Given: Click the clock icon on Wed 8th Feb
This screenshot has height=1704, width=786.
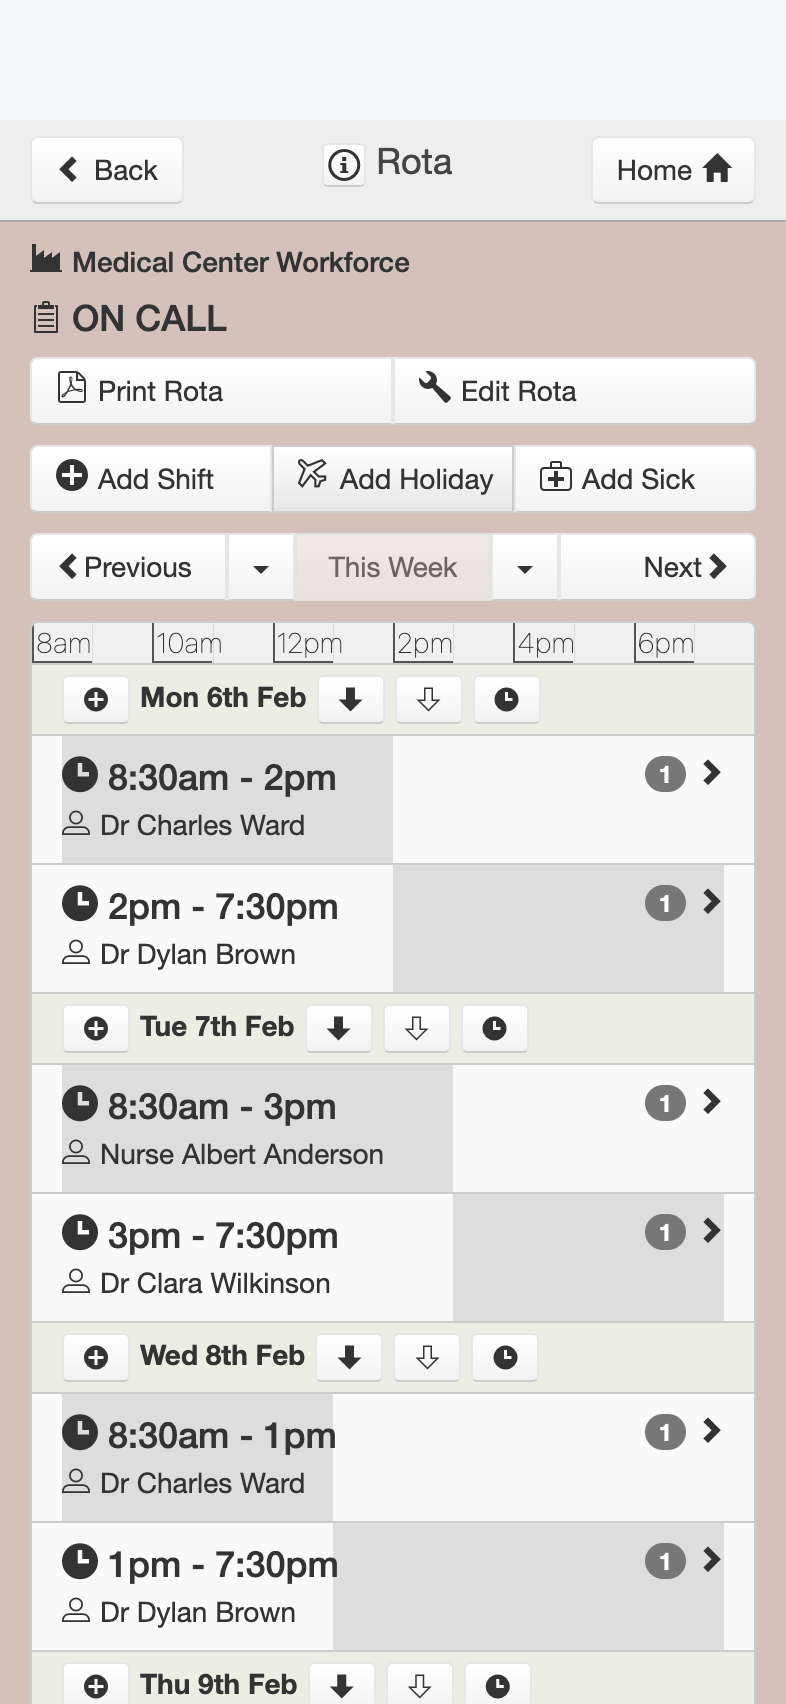Looking at the screenshot, I should pos(505,1357).
